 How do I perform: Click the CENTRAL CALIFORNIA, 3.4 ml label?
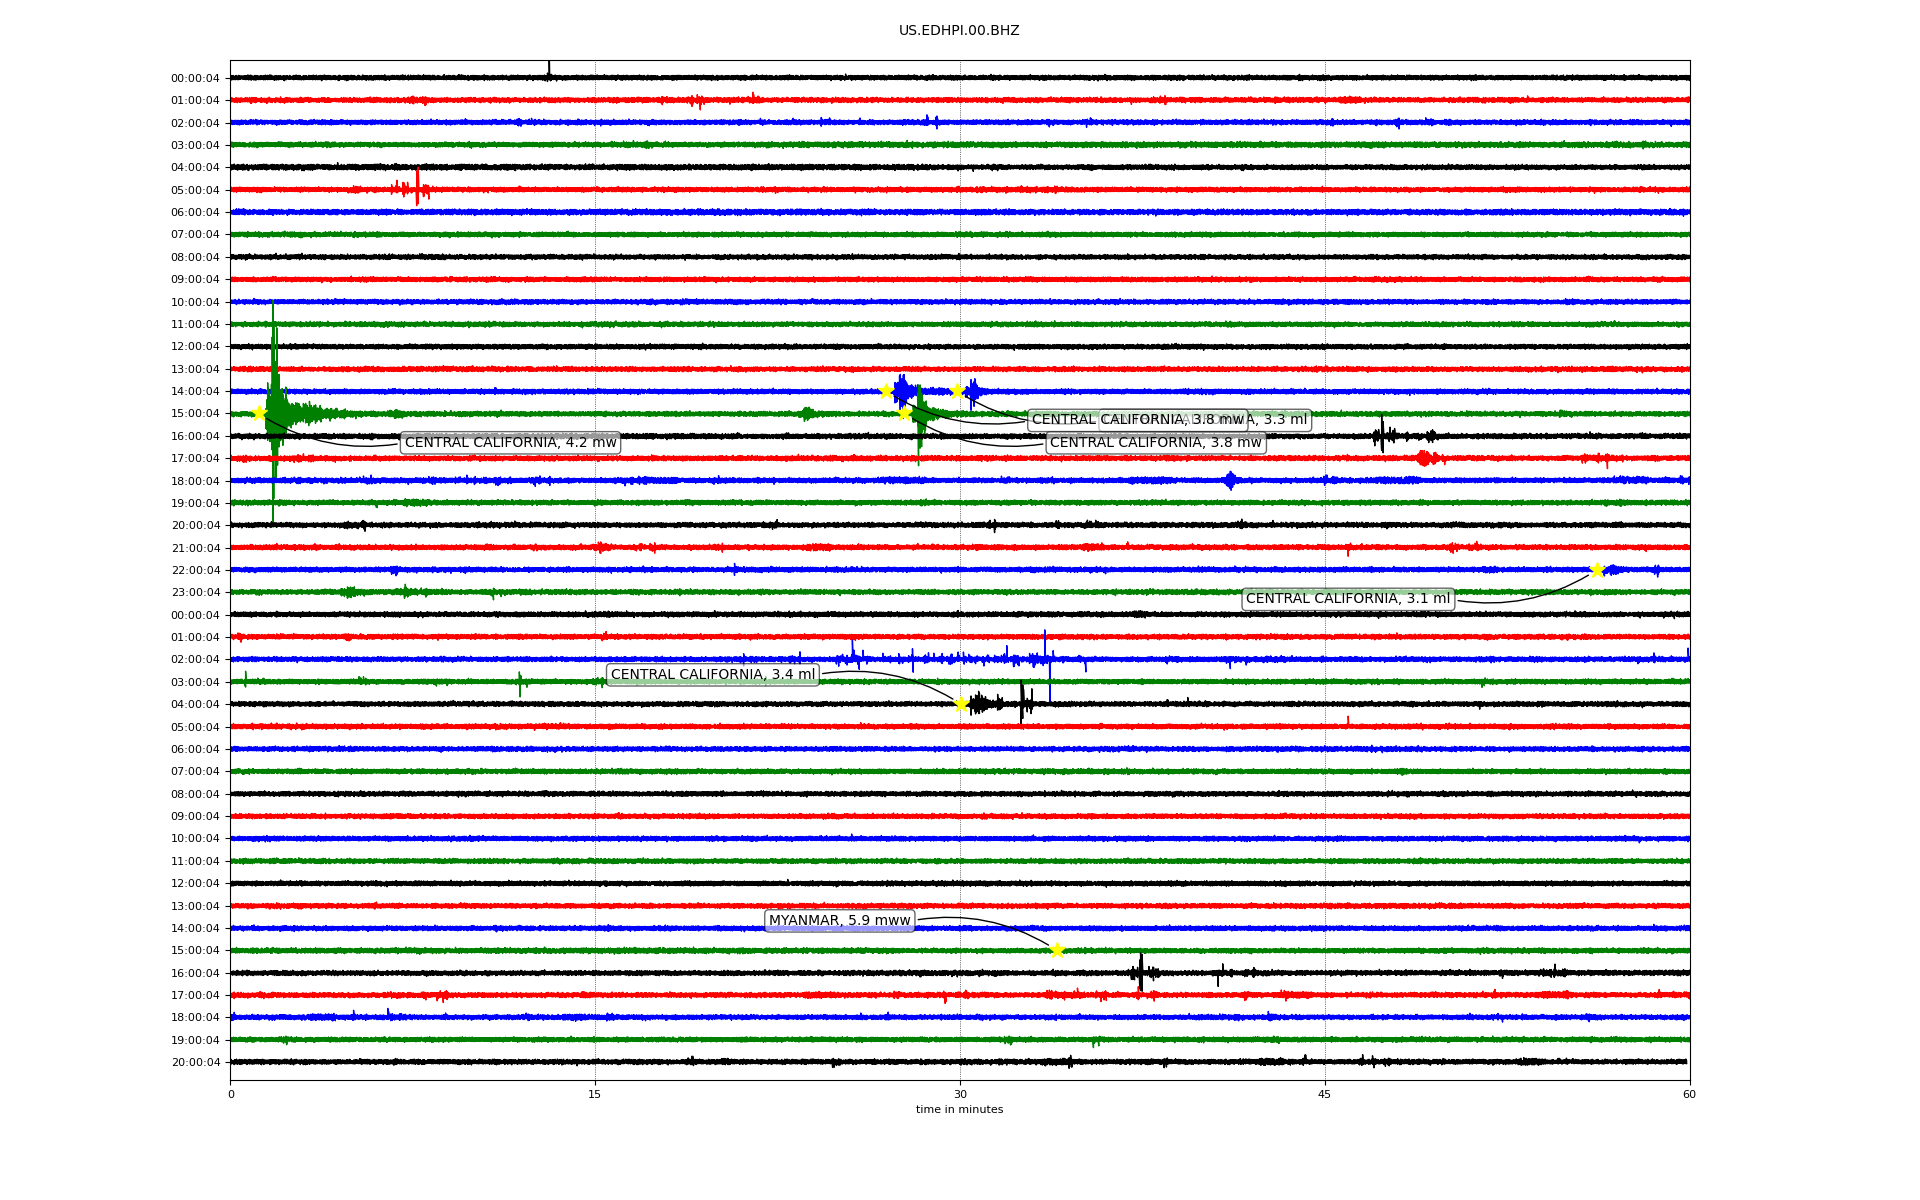click(x=712, y=675)
